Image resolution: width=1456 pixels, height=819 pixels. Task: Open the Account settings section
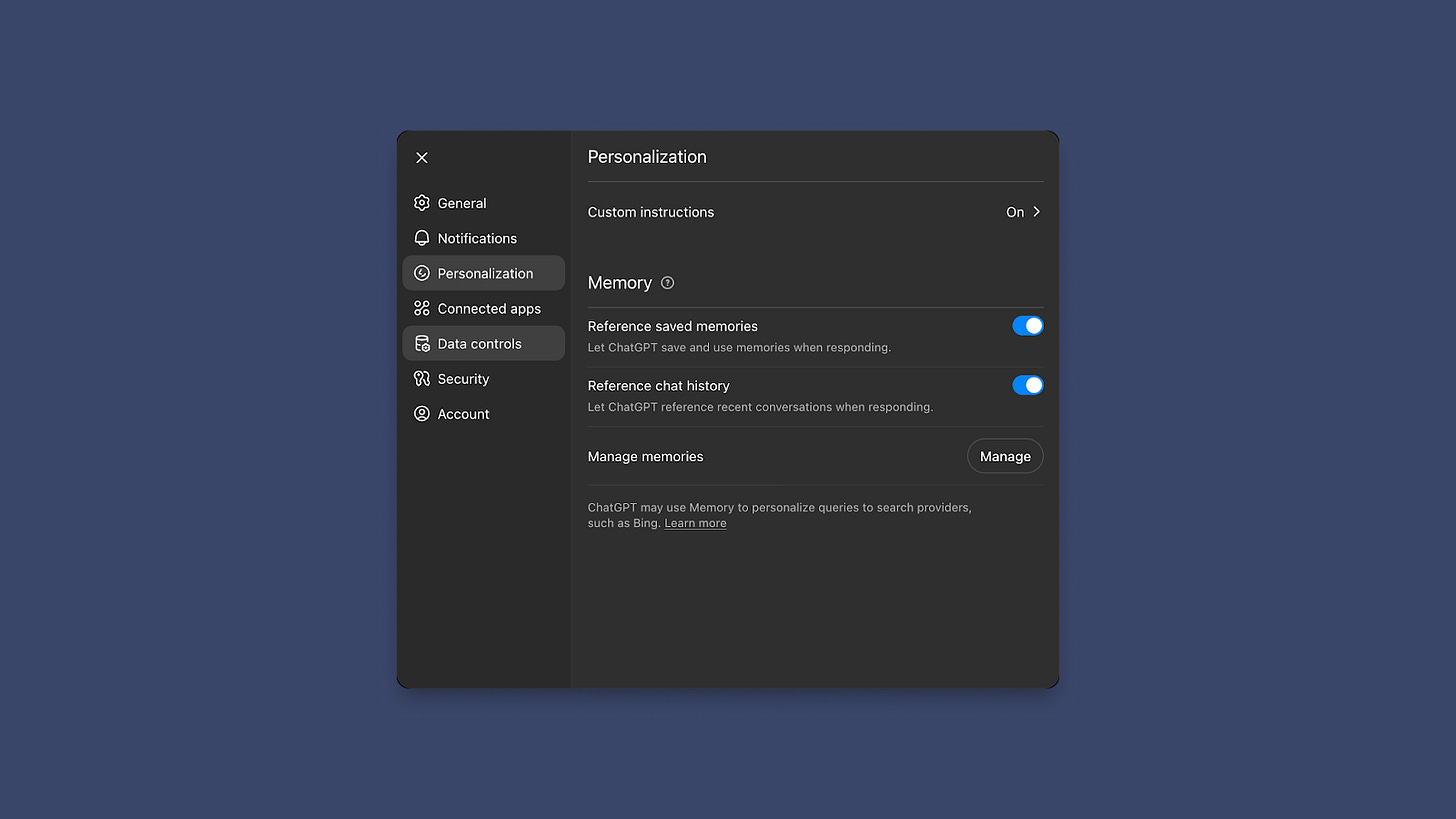(x=463, y=413)
